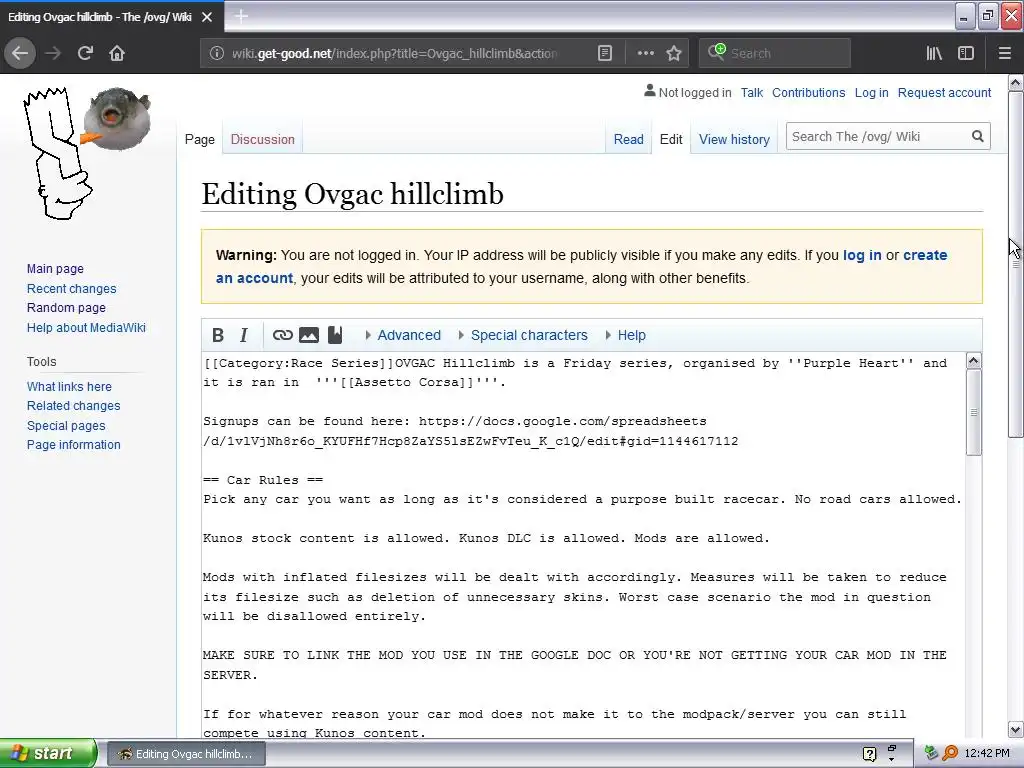This screenshot has width=1024, height=768.
Task: Open the Firefox hamburger menu
Action: coord(1005,54)
